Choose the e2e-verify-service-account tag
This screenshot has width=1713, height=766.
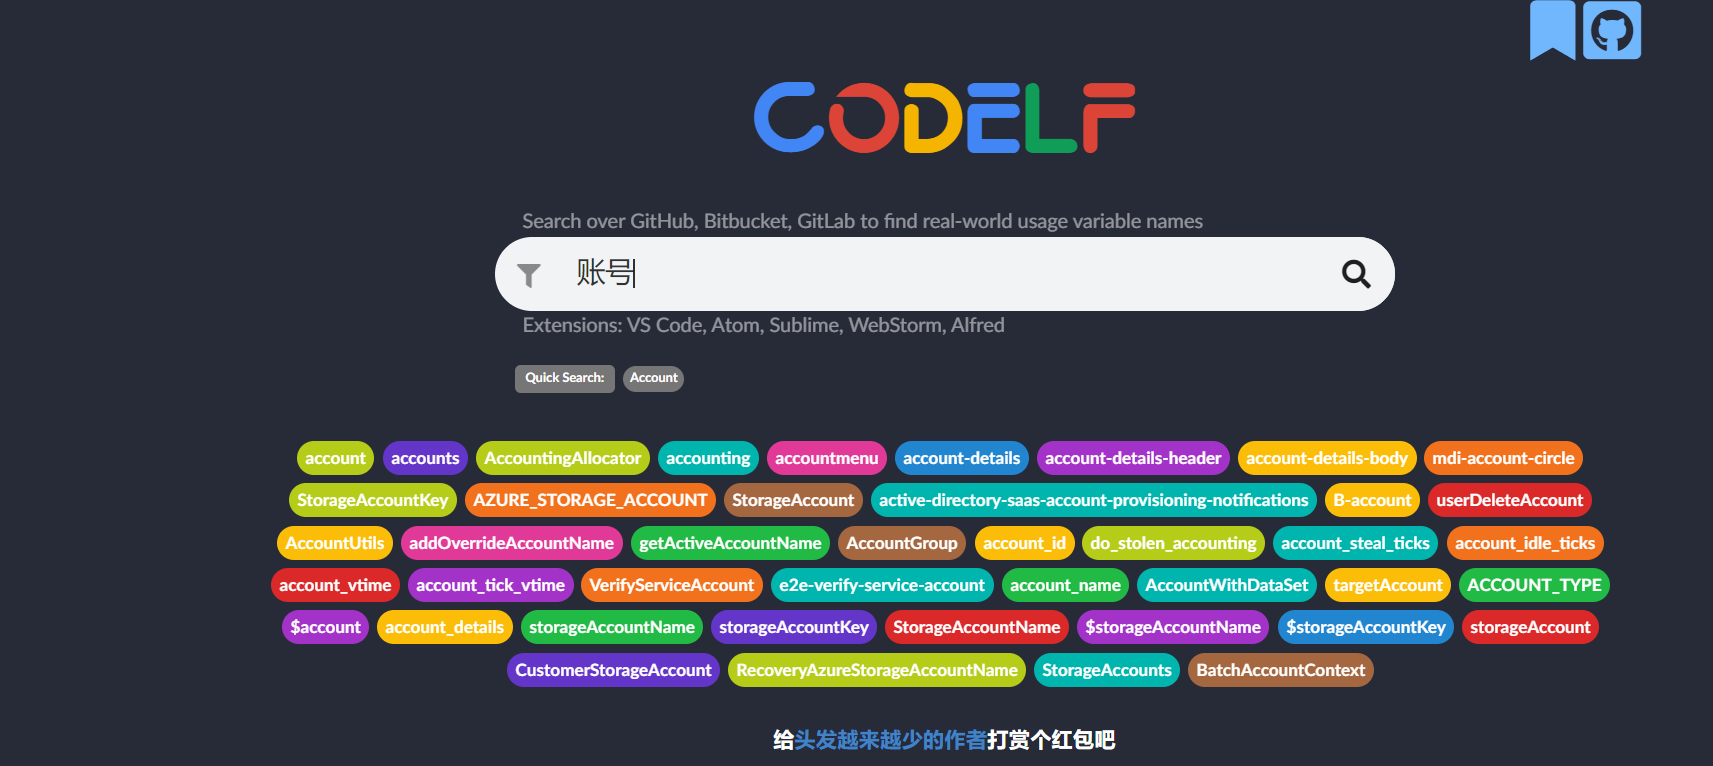click(x=882, y=585)
